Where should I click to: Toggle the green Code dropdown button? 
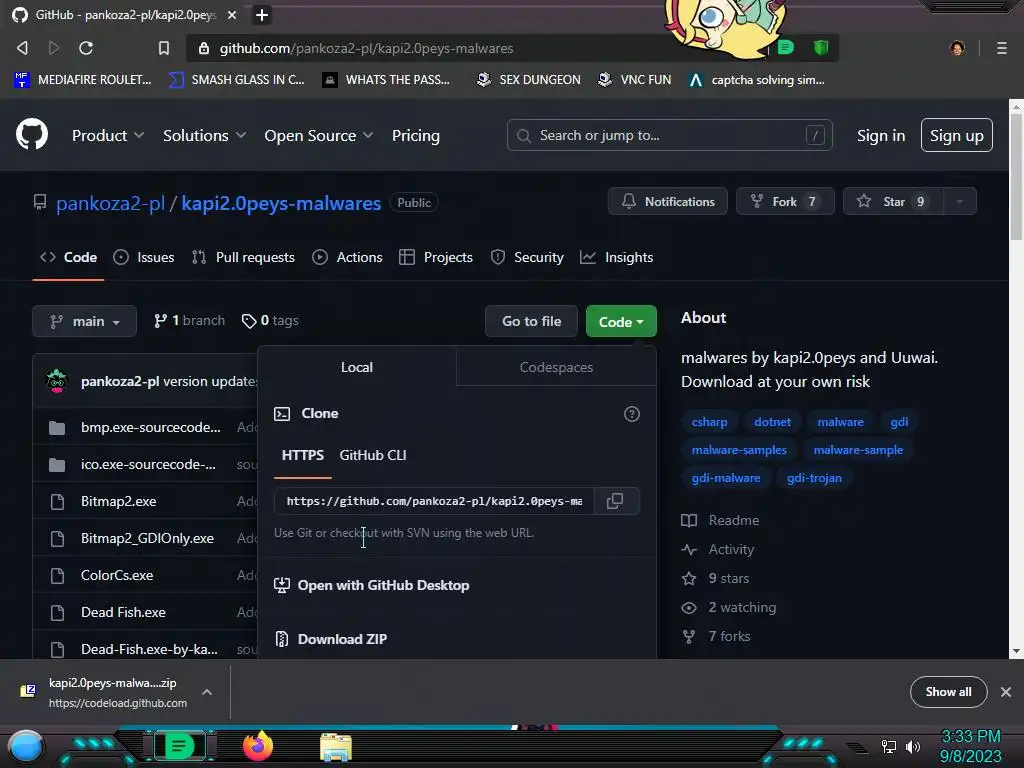tap(621, 321)
